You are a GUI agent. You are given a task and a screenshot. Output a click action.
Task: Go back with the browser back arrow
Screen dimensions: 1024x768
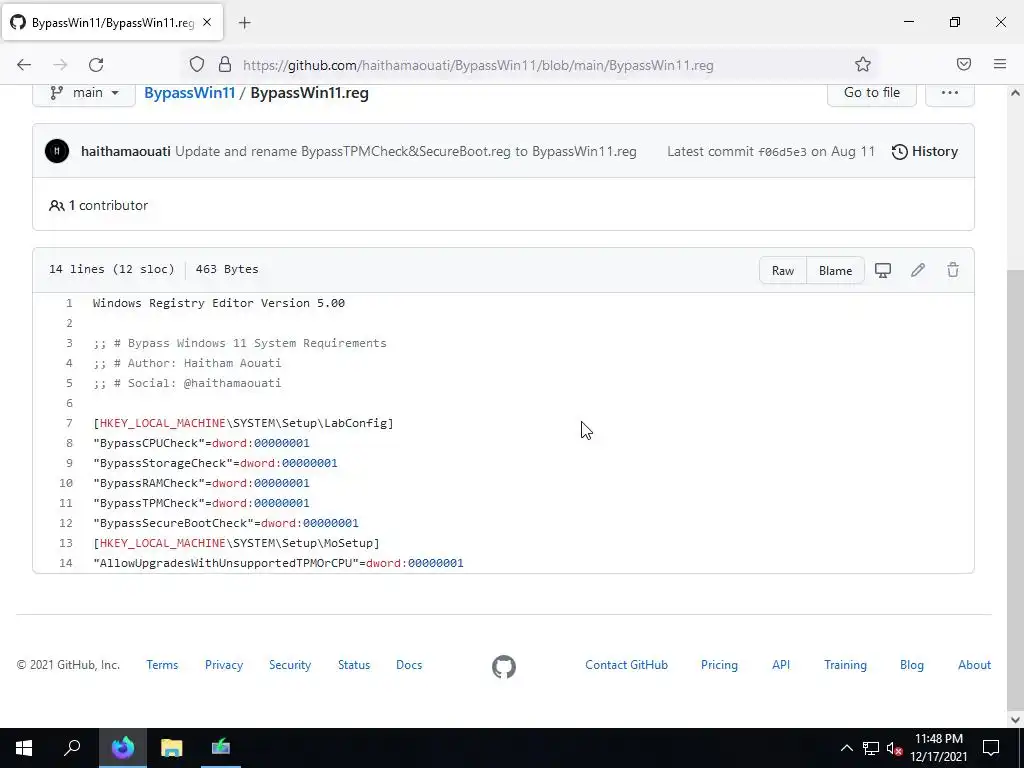24,65
